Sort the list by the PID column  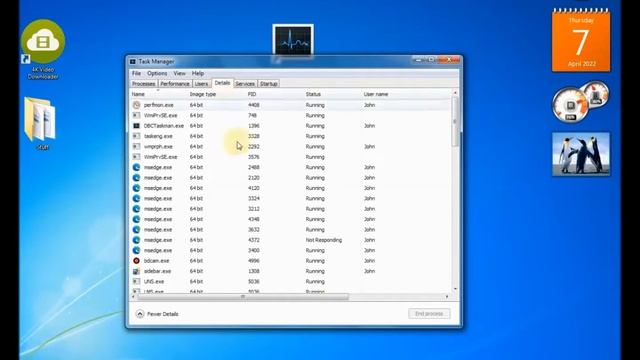[x=275, y=94]
